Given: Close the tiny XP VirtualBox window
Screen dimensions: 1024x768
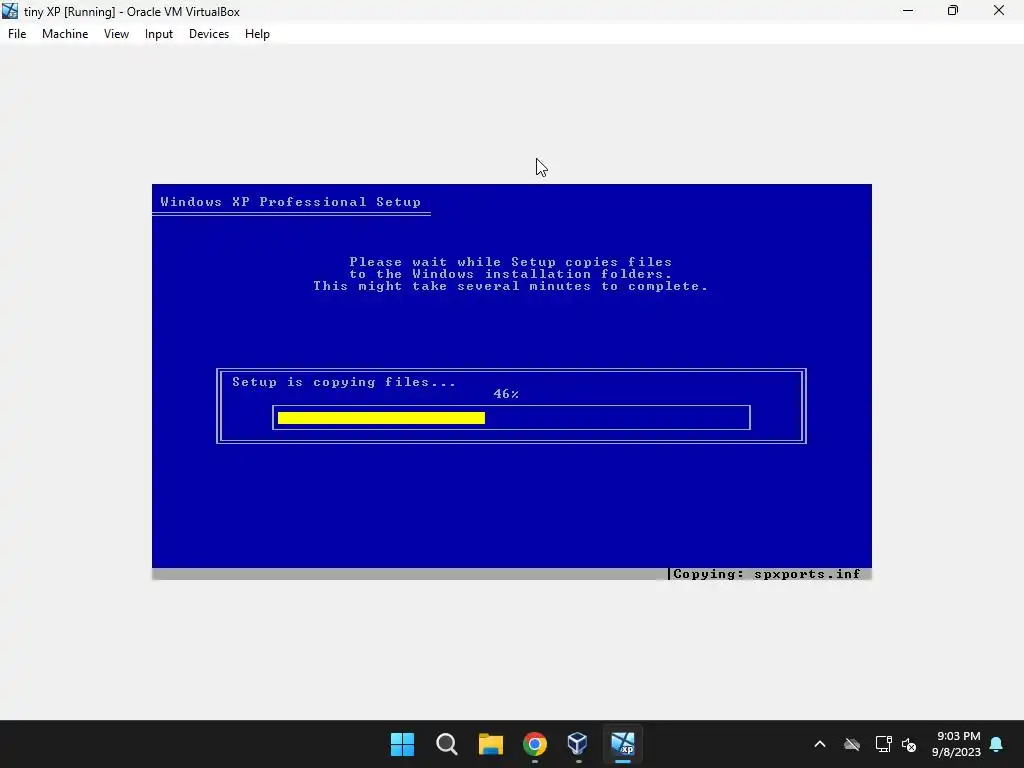Looking at the screenshot, I should click(999, 11).
